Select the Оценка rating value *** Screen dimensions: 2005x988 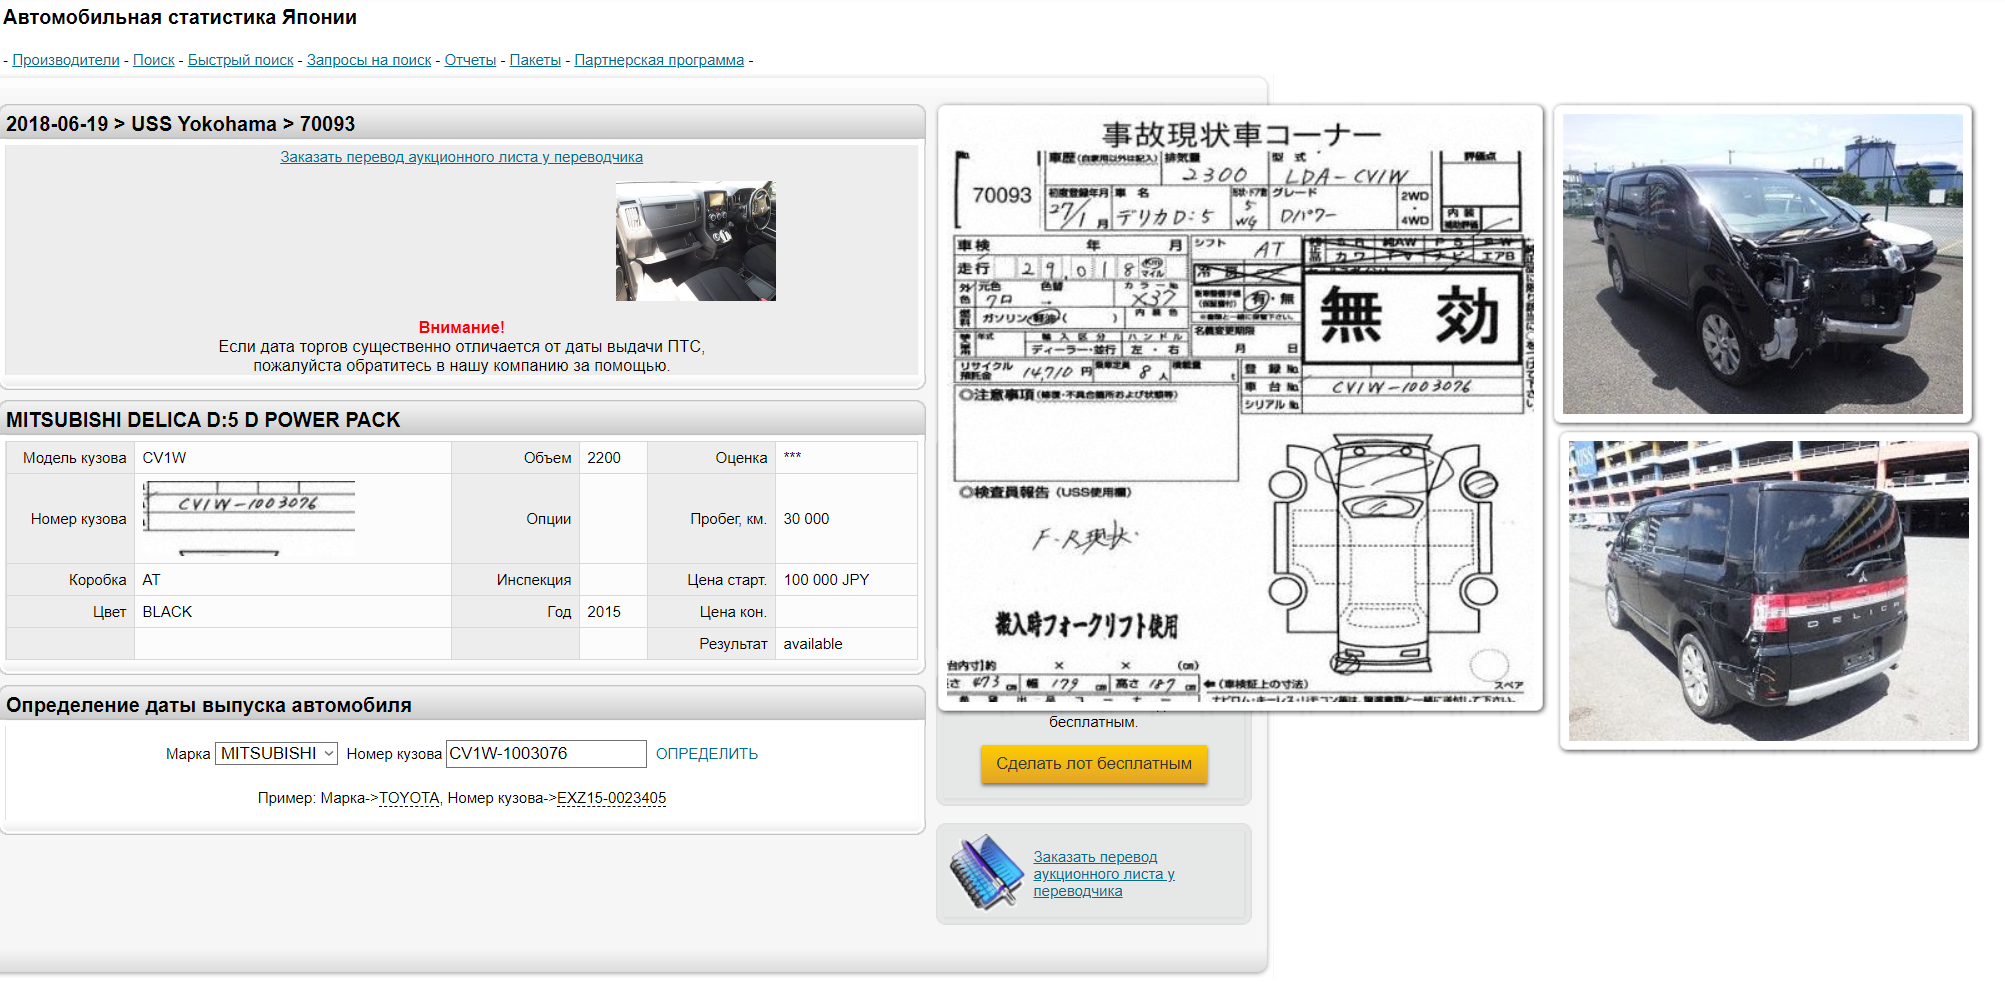tap(792, 457)
